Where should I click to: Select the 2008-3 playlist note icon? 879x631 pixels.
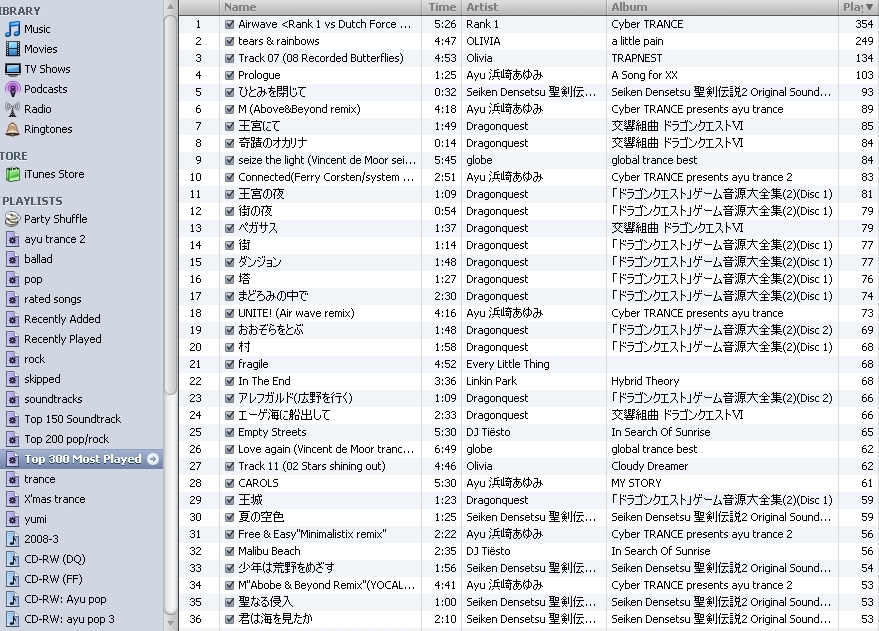[x=12, y=539]
